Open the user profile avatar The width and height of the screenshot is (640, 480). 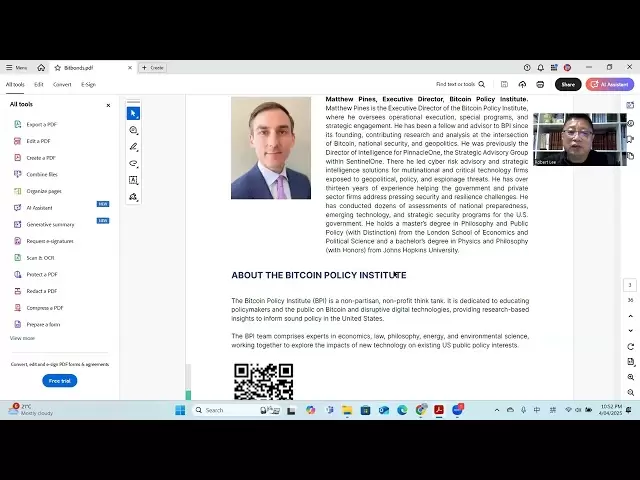click(567, 68)
